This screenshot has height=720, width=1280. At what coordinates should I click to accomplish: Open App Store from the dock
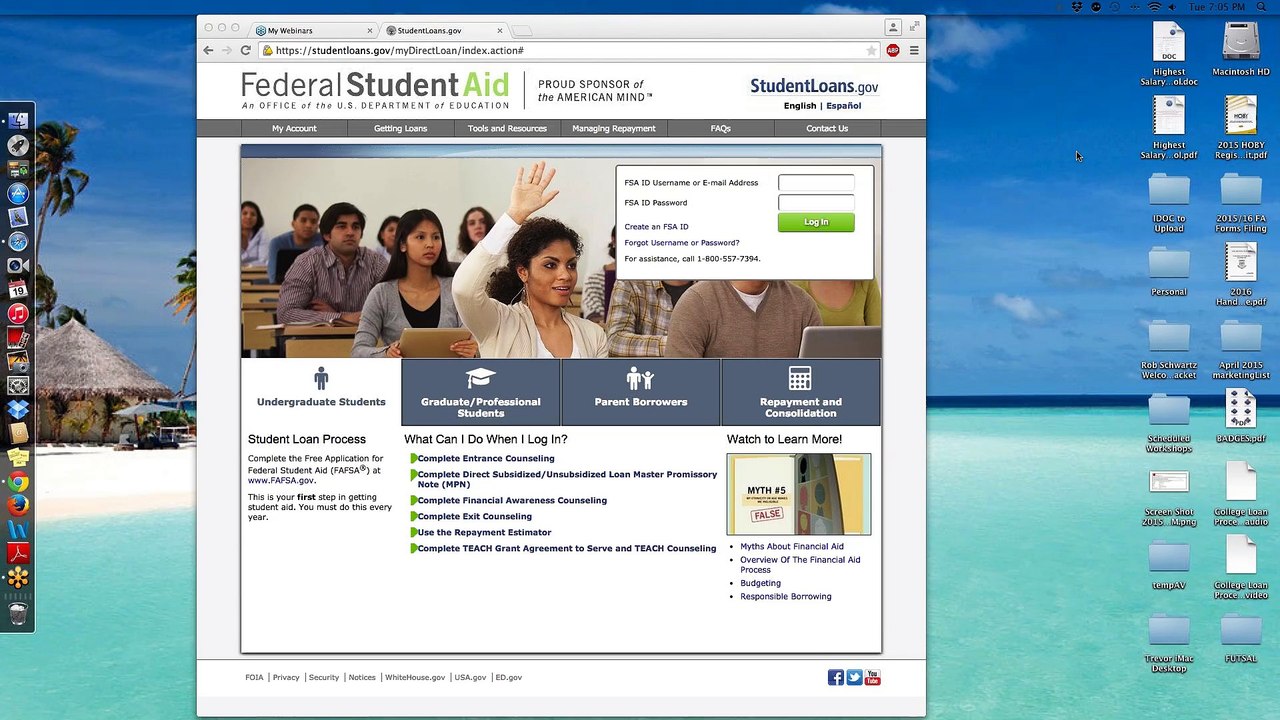click(18, 193)
